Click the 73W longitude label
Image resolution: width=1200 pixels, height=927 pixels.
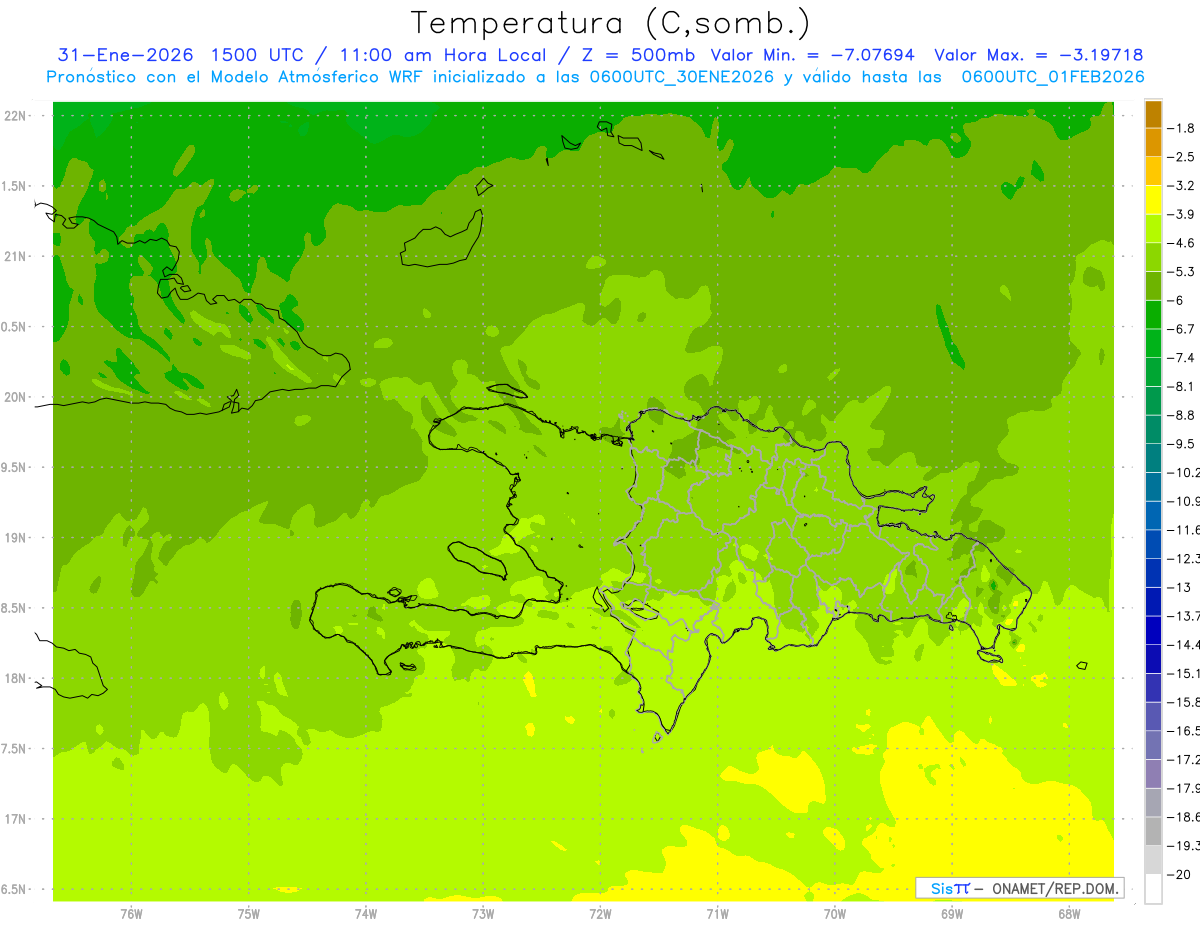pyautogui.click(x=483, y=914)
